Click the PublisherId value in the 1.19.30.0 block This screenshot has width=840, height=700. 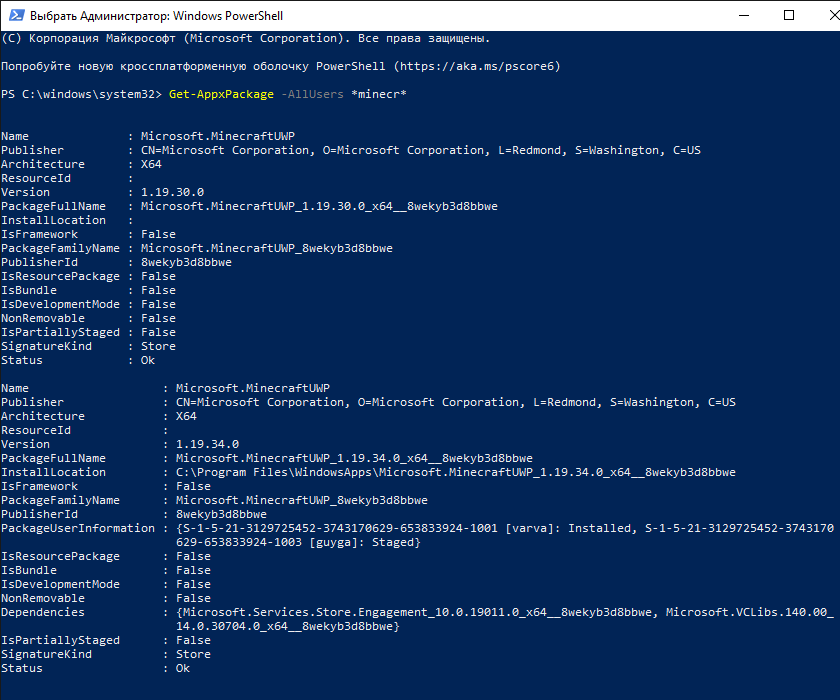[x=186, y=262]
